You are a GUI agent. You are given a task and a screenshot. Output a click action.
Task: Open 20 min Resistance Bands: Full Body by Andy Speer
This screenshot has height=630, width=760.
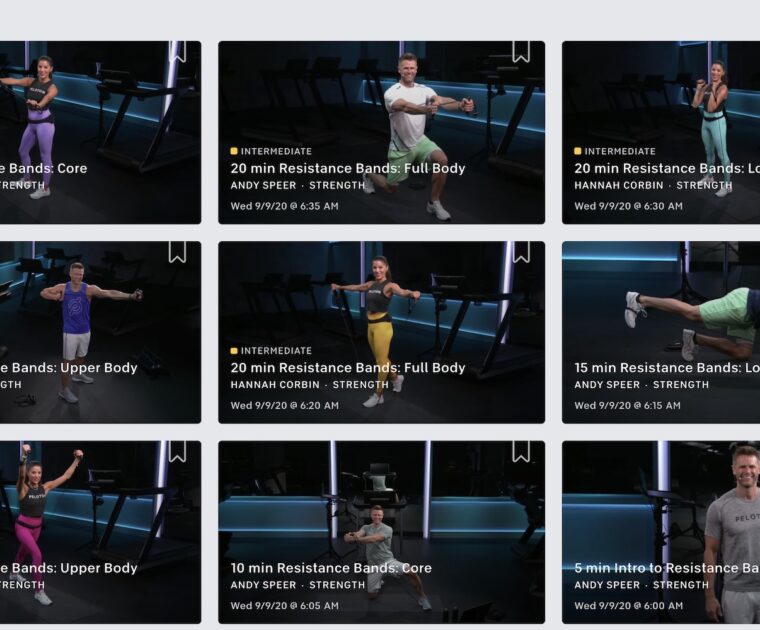381,132
